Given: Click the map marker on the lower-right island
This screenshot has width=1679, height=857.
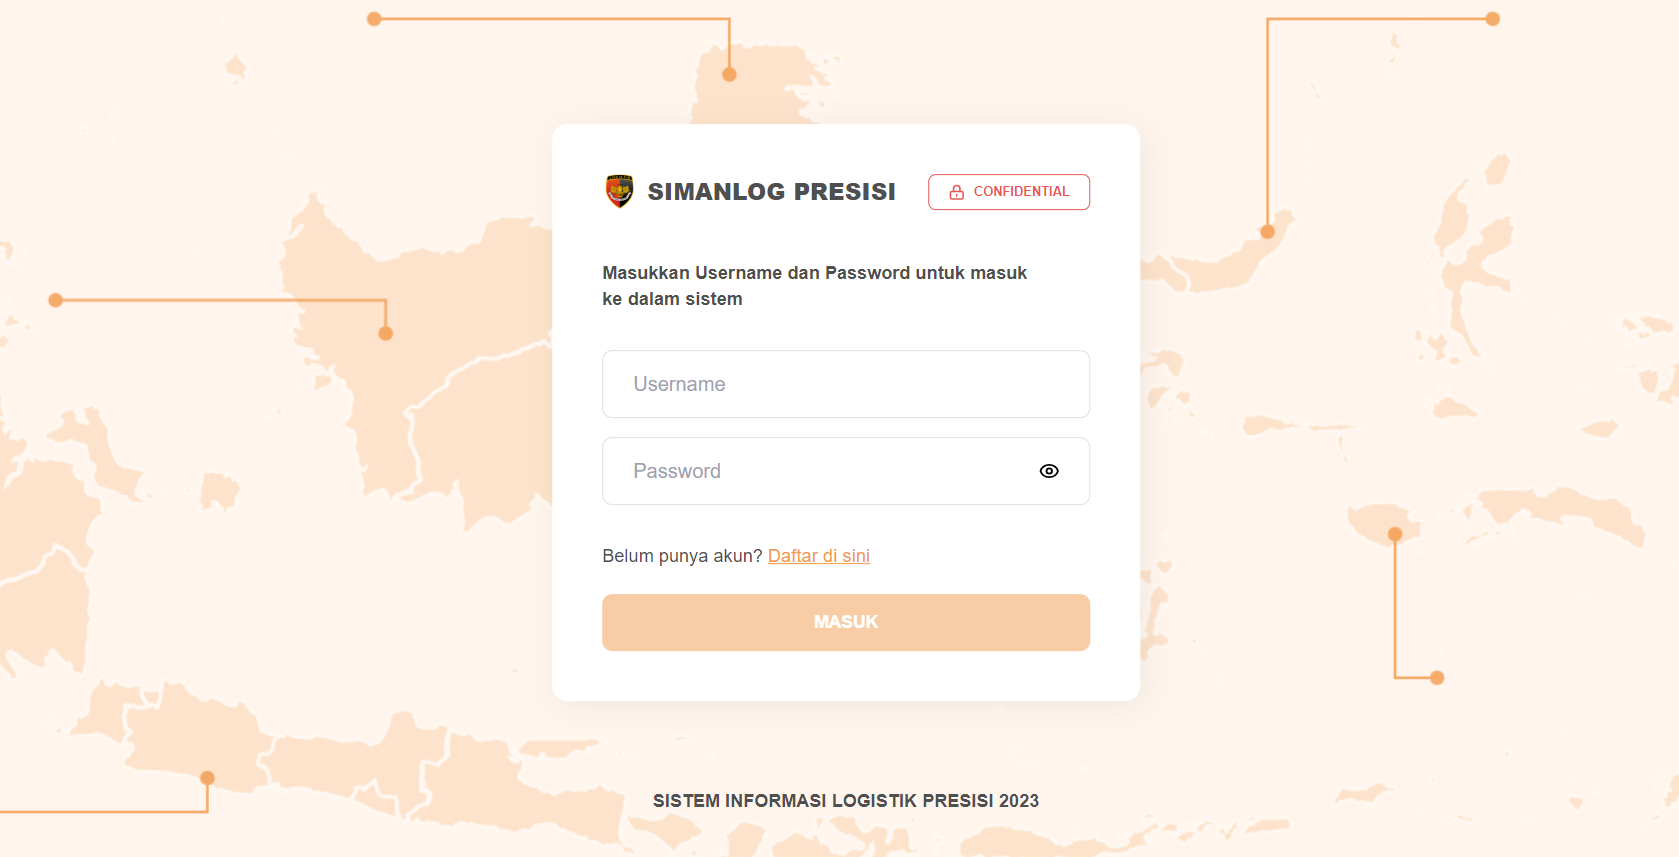Looking at the screenshot, I should pos(1395,534).
